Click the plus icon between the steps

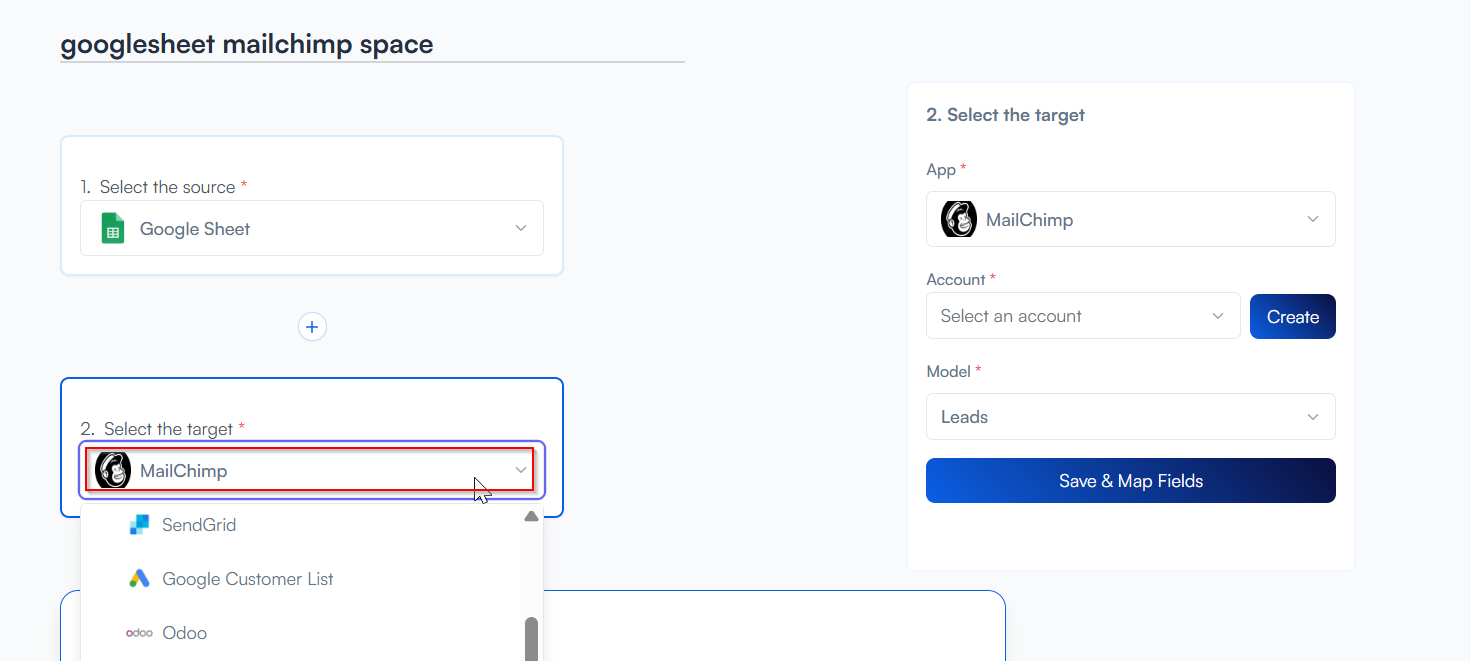pyautogui.click(x=312, y=327)
